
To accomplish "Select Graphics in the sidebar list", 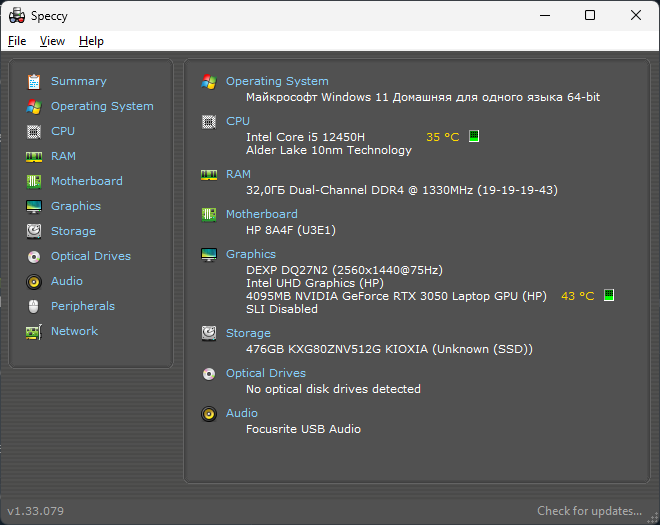I will 76,206.
